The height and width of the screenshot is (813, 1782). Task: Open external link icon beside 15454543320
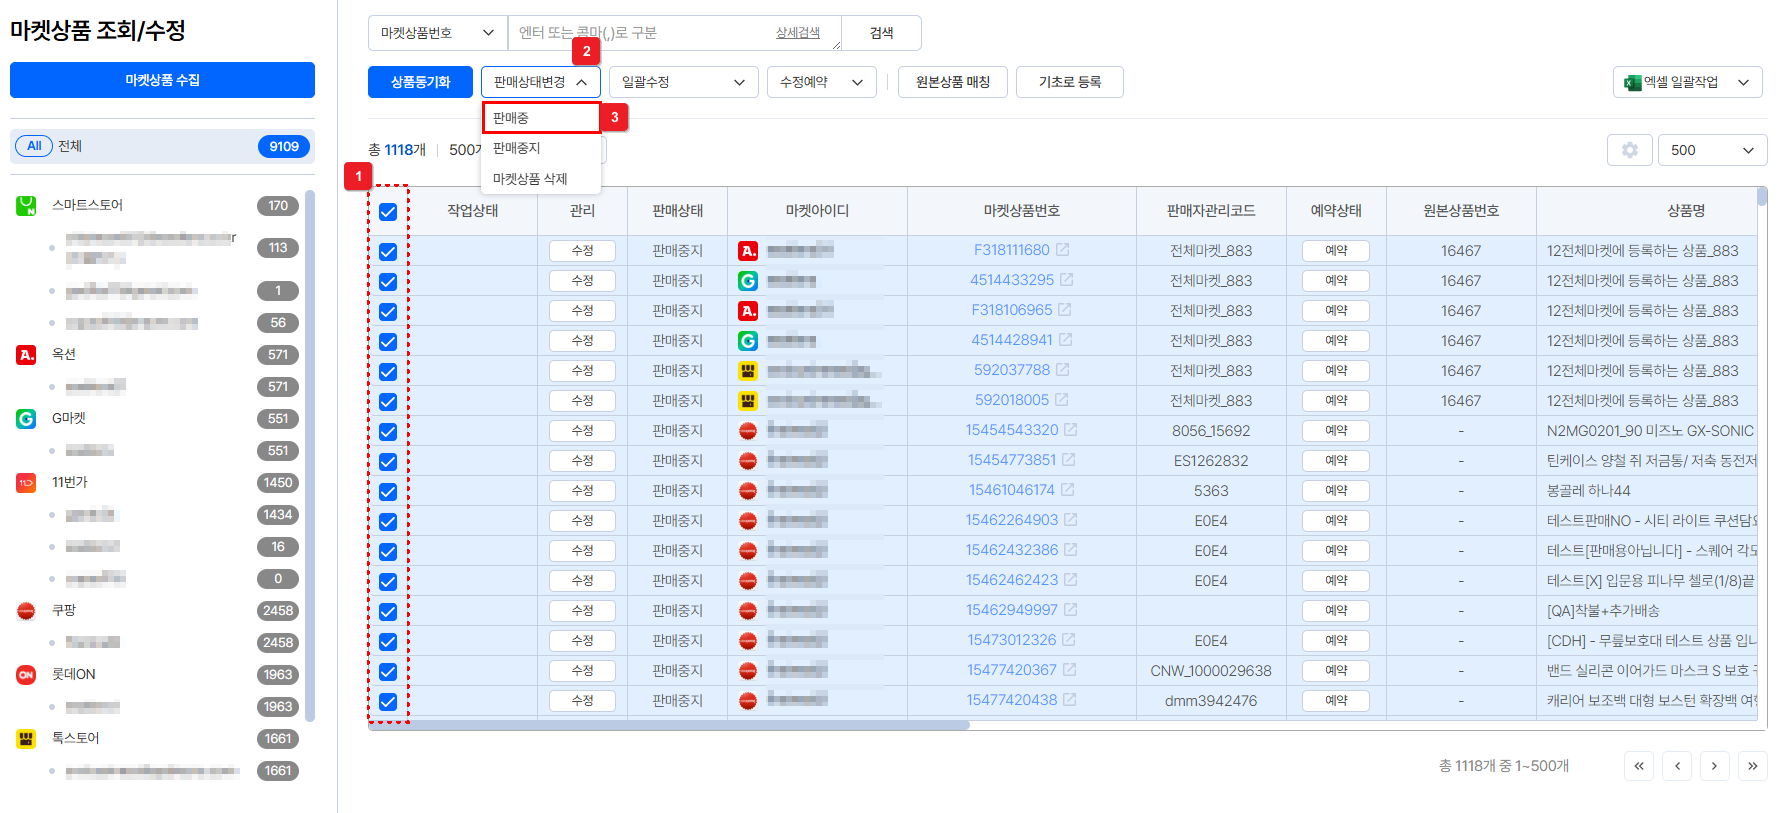click(x=1070, y=430)
